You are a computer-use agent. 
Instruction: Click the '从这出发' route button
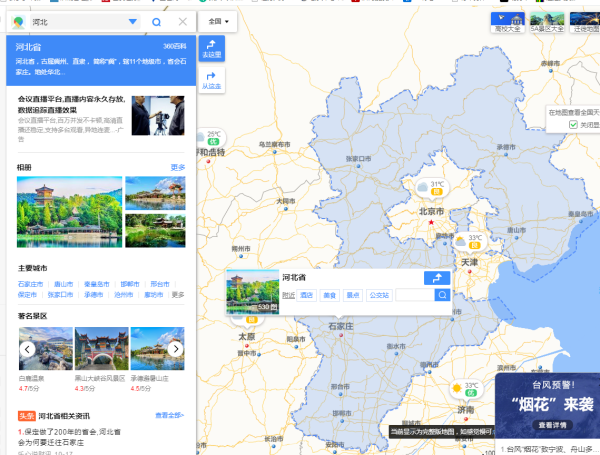pos(211,80)
